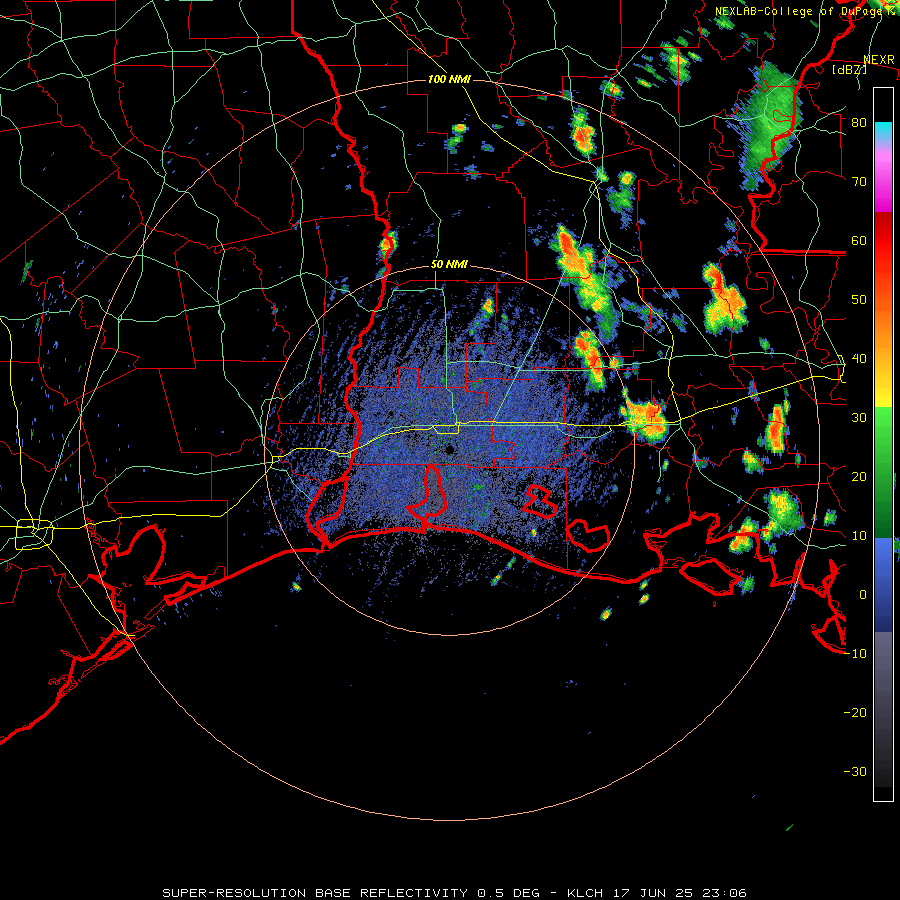Click the -30 value on the dBZ scale

(855, 771)
